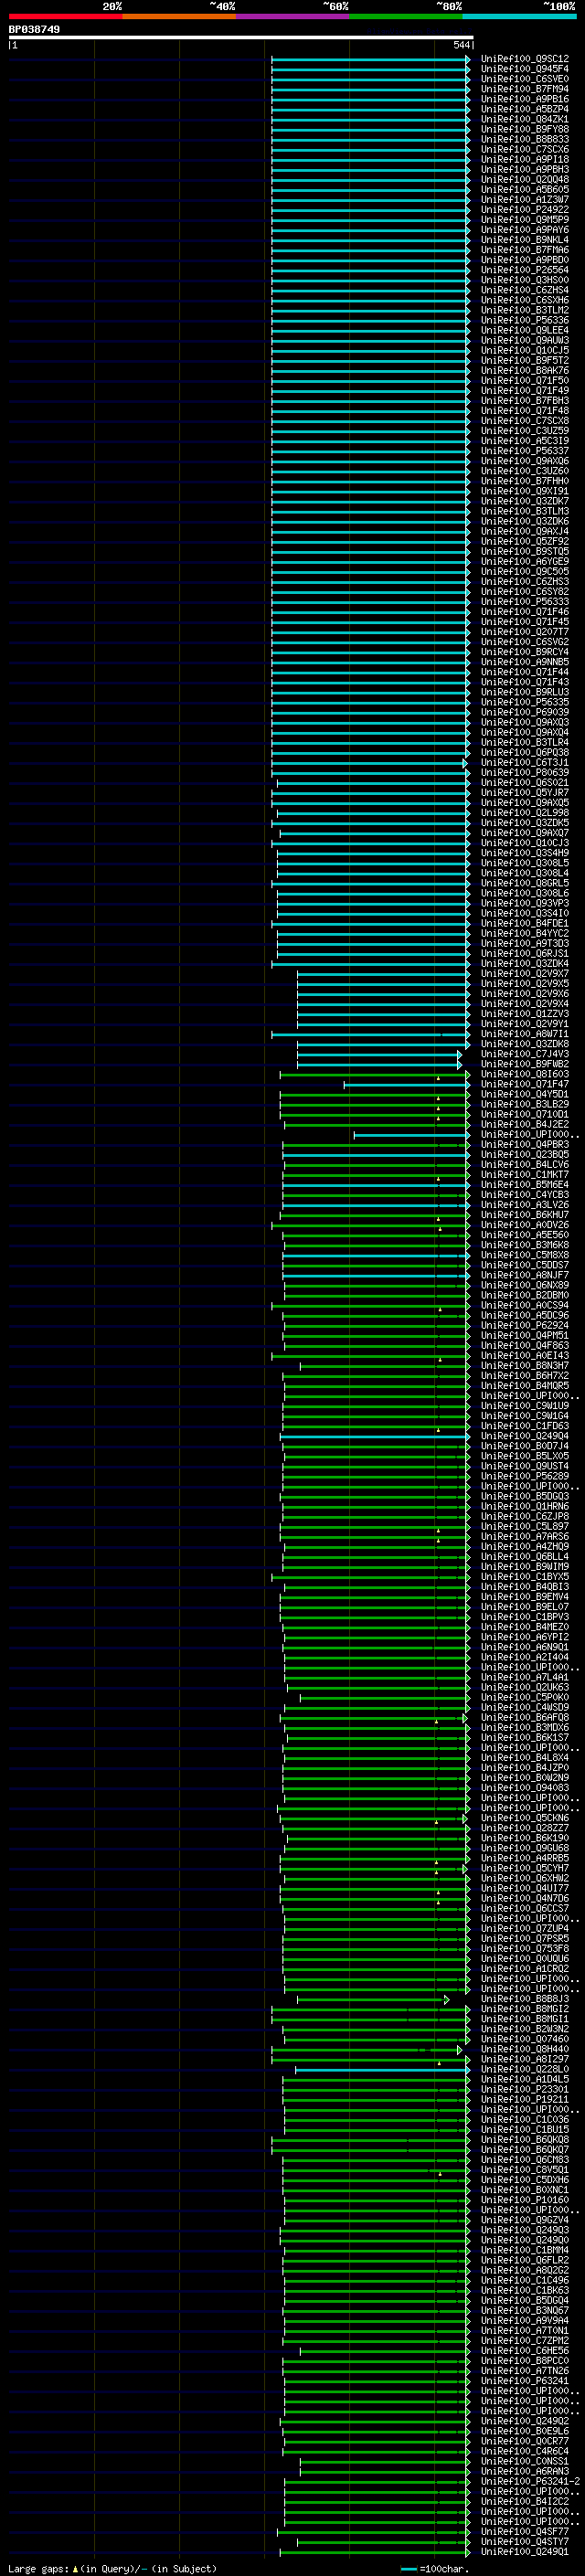Select hit UniRef100_C6SVE0
This screenshot has width=585, height=2576.
coord(524,79)
